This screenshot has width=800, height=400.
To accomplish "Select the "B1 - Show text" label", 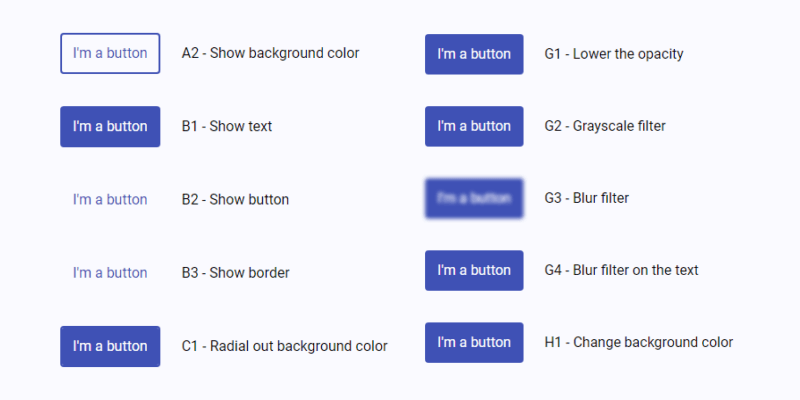I will pyautogui.click(x=227, y=126).
